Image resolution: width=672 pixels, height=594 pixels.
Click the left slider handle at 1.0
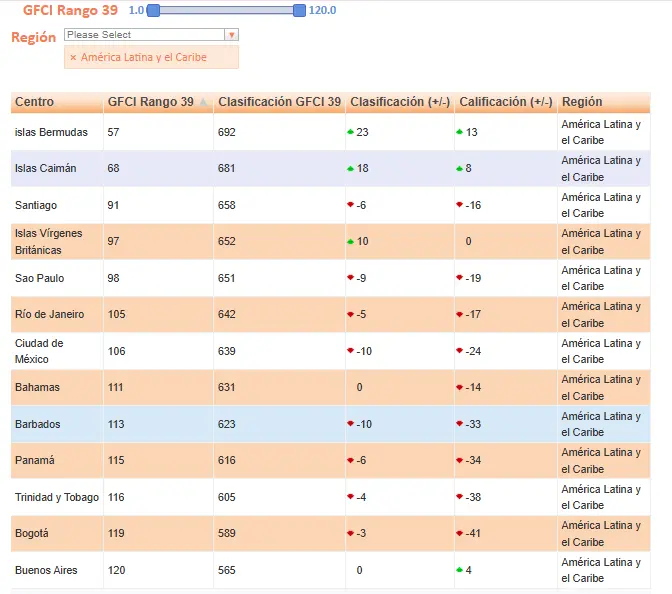[153, 10]
